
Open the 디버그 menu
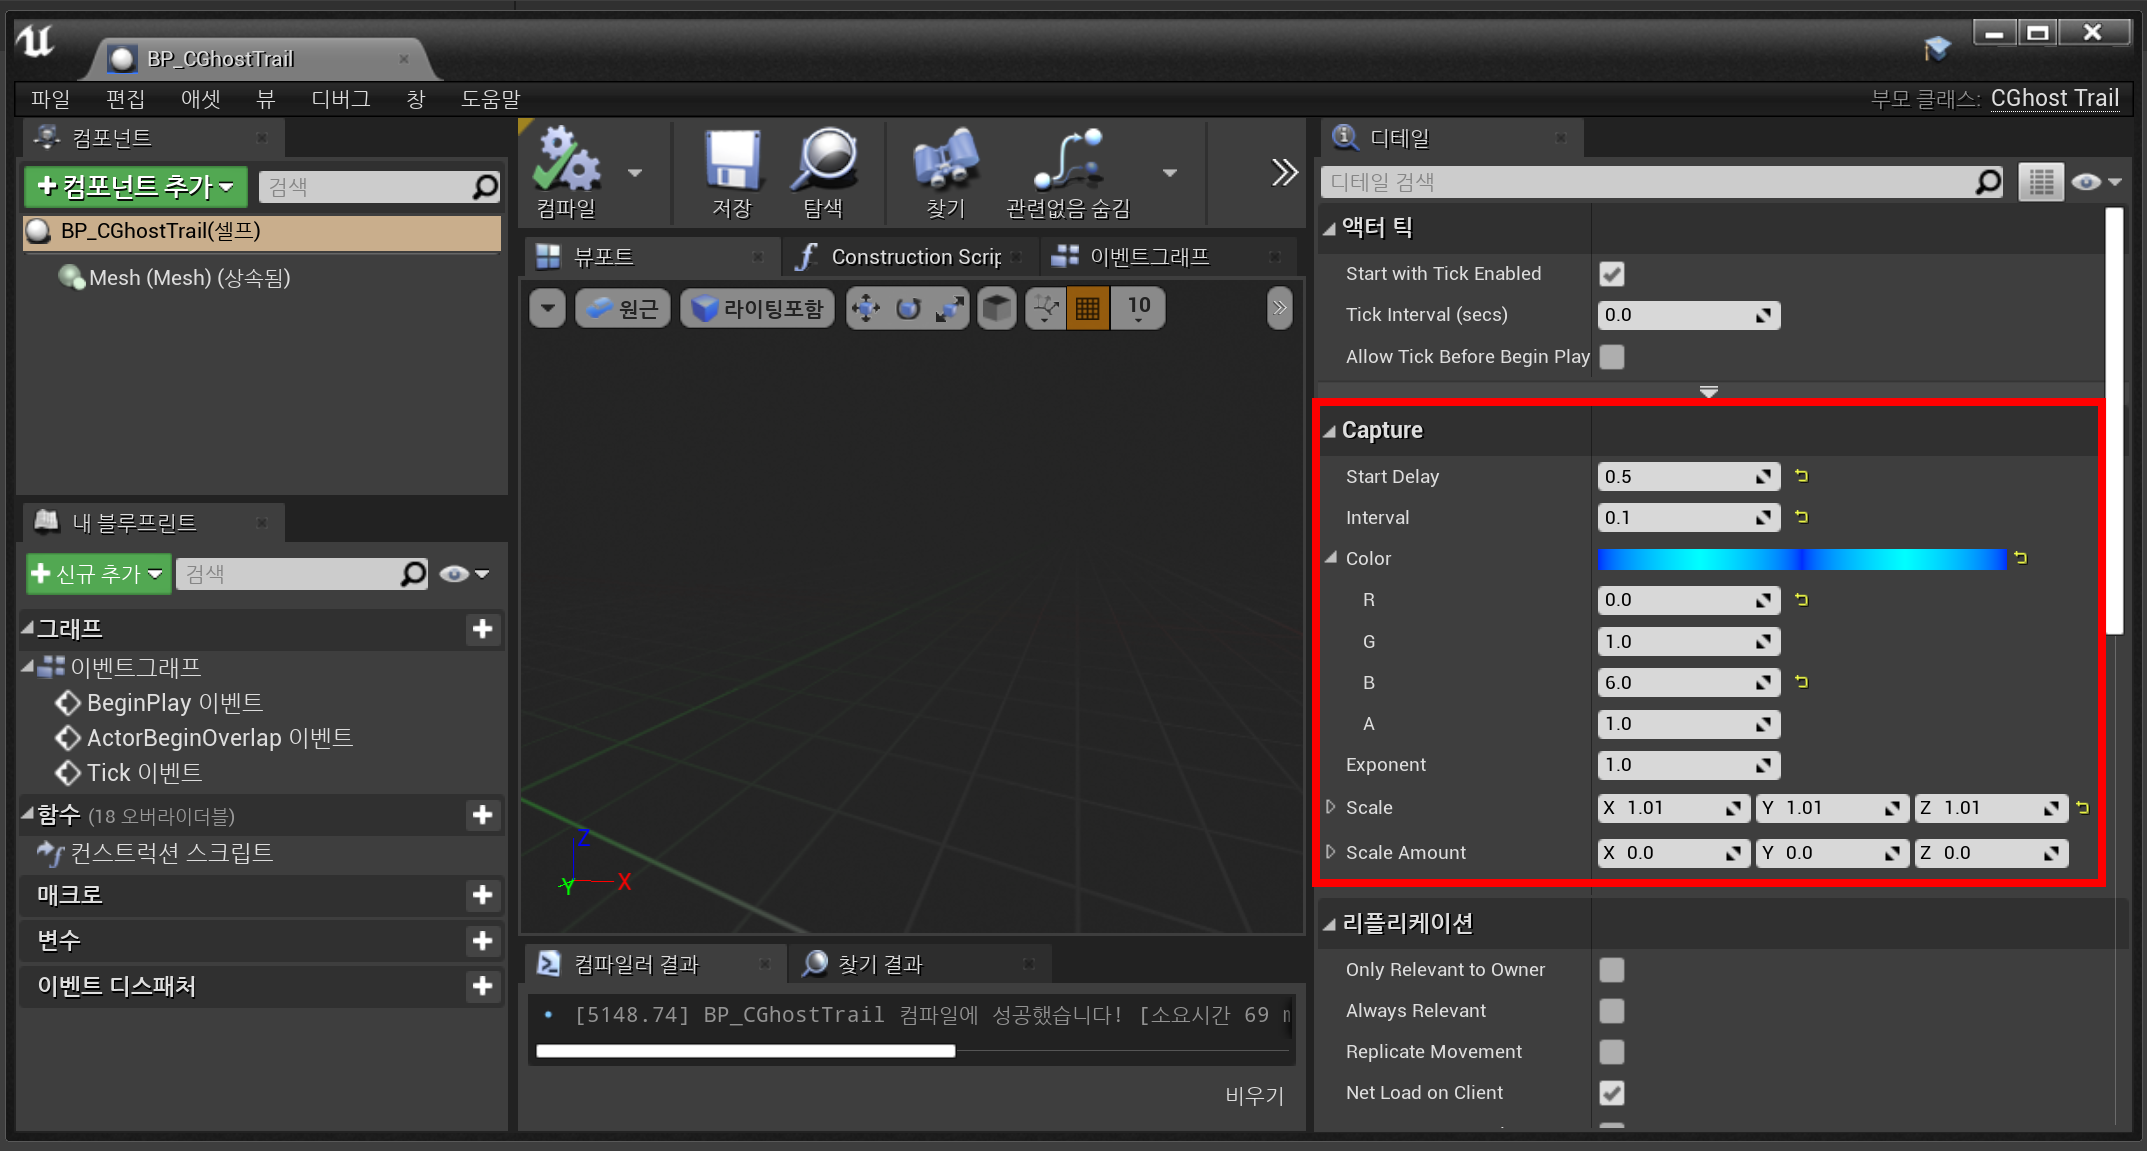pyautogui.click(x=340, y=99)
